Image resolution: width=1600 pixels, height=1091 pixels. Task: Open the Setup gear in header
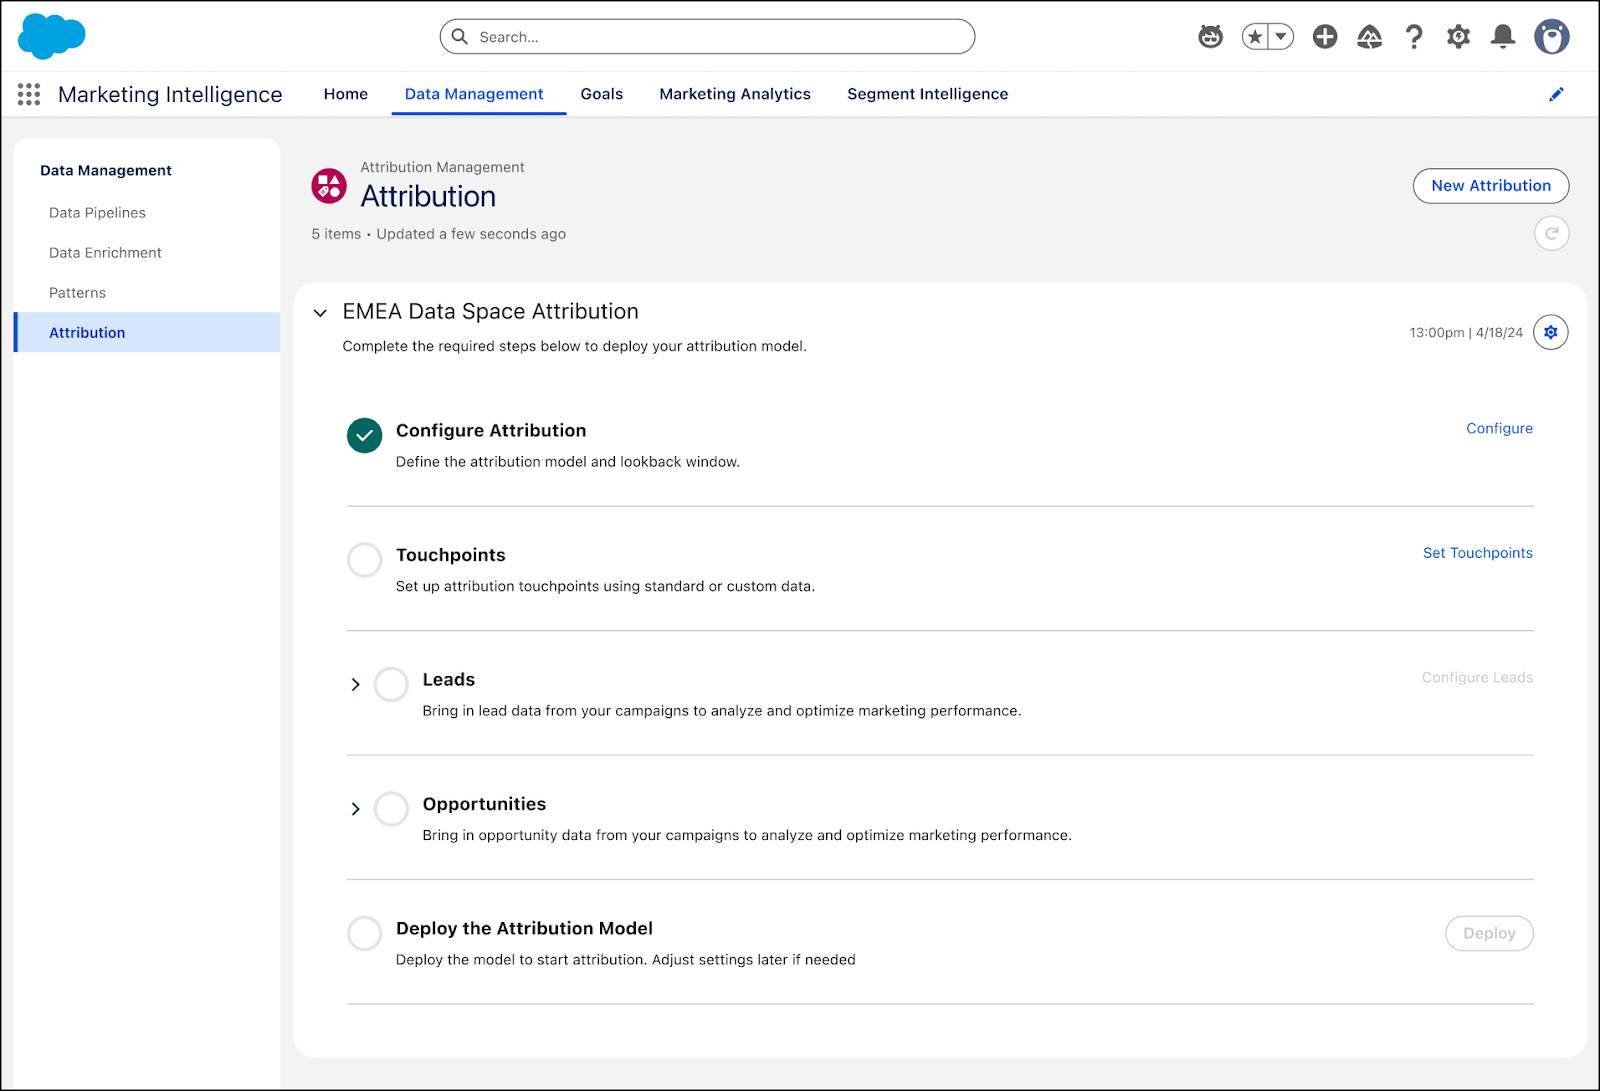[1458, 37]
